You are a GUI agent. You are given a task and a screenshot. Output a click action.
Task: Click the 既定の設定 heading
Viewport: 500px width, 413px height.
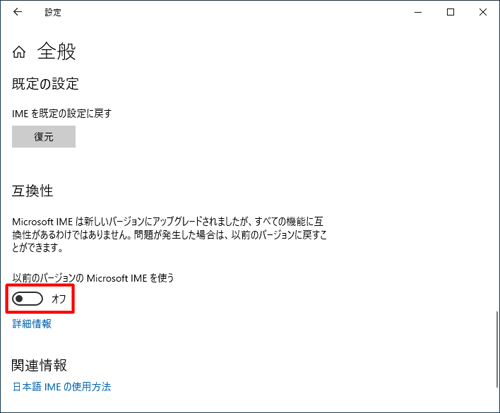pyautogui.click(x=45, y=84)
